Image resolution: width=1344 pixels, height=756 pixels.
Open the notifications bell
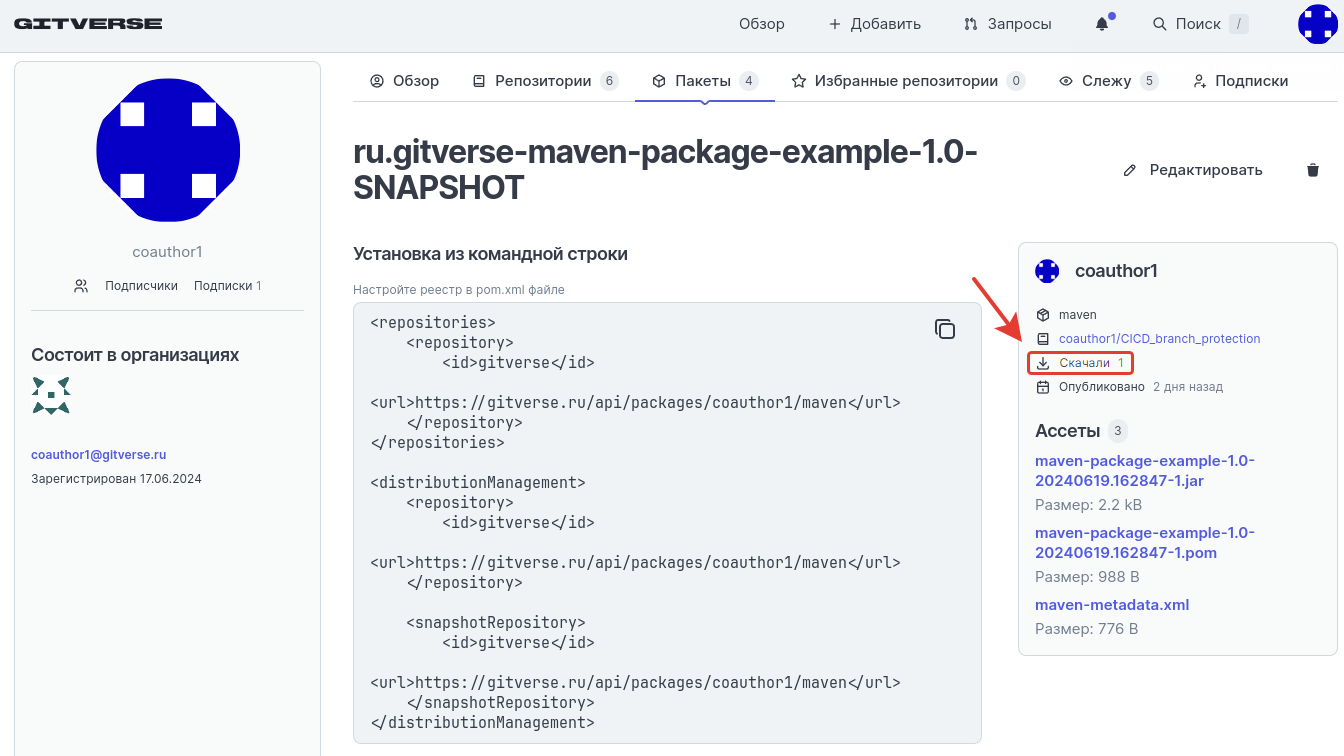pyautogui.click(x=1102, y=24)
